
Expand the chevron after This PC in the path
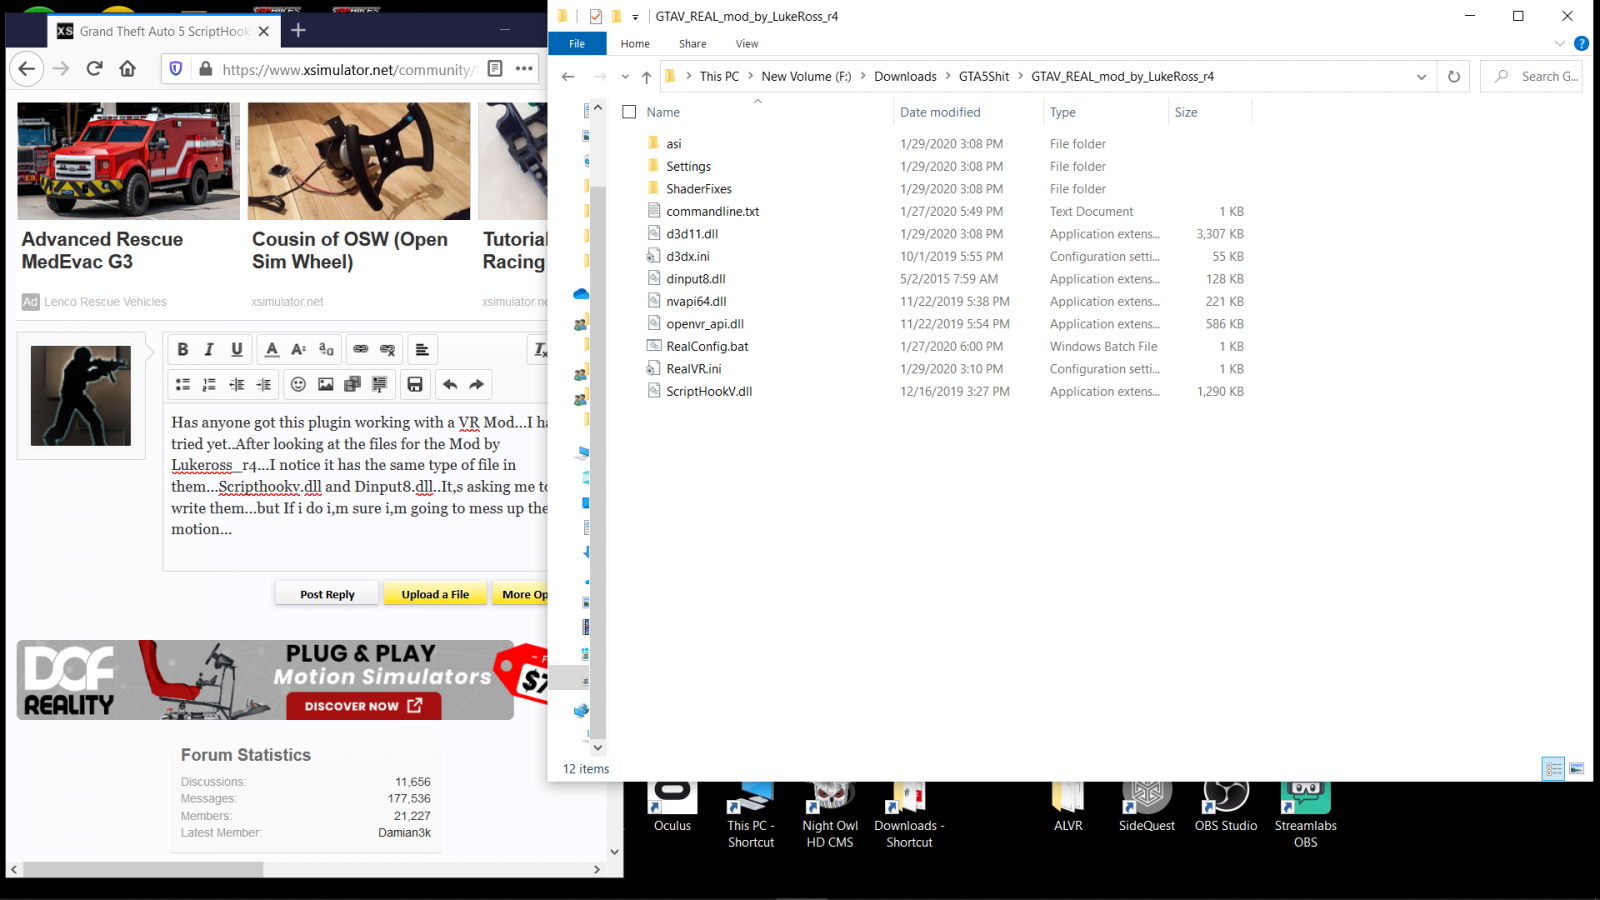pos(750,76)
